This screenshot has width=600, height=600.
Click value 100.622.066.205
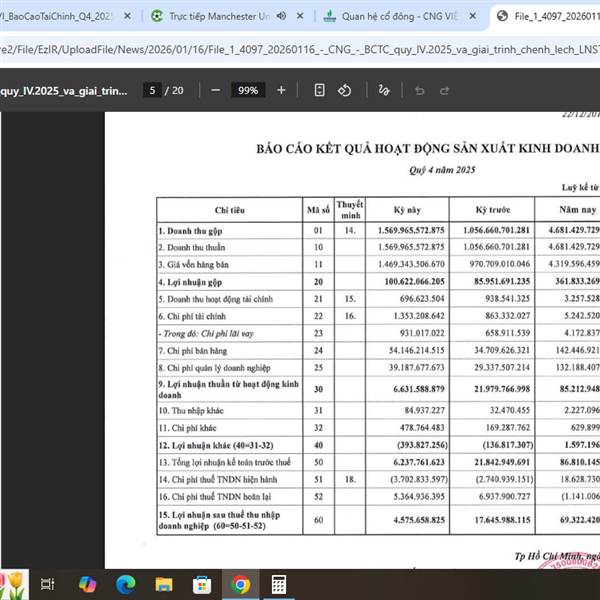pos(414,282)
